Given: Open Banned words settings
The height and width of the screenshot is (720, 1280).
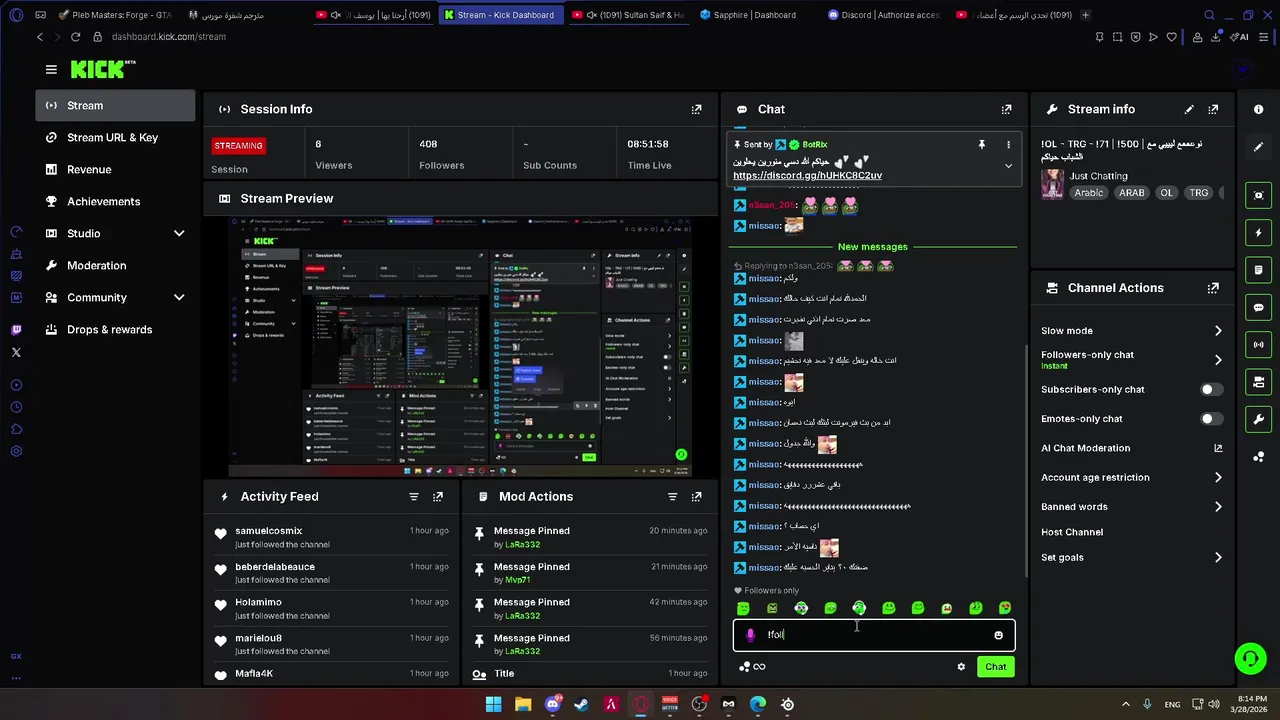Looking at the screenshot, I should pyautogui.click(x=1131, y=507).
